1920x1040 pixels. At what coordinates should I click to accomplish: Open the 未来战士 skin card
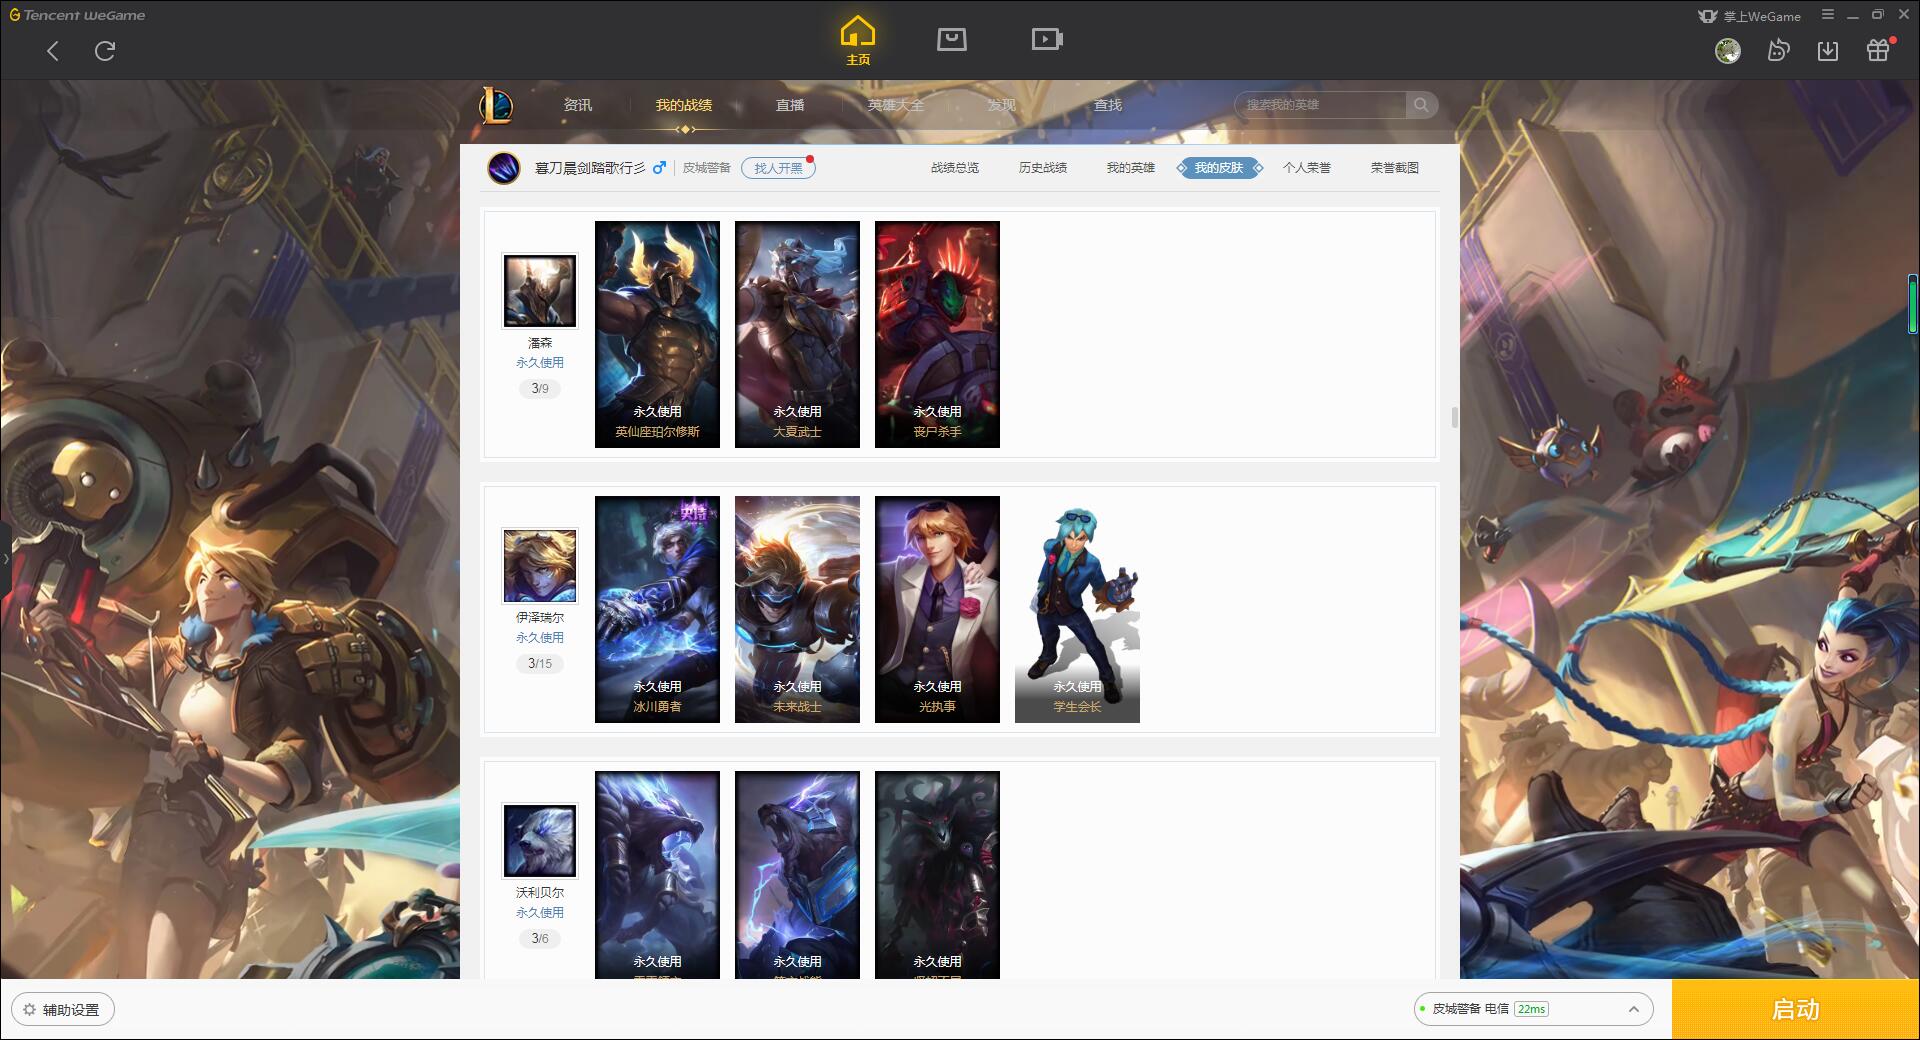coord(797,609)
